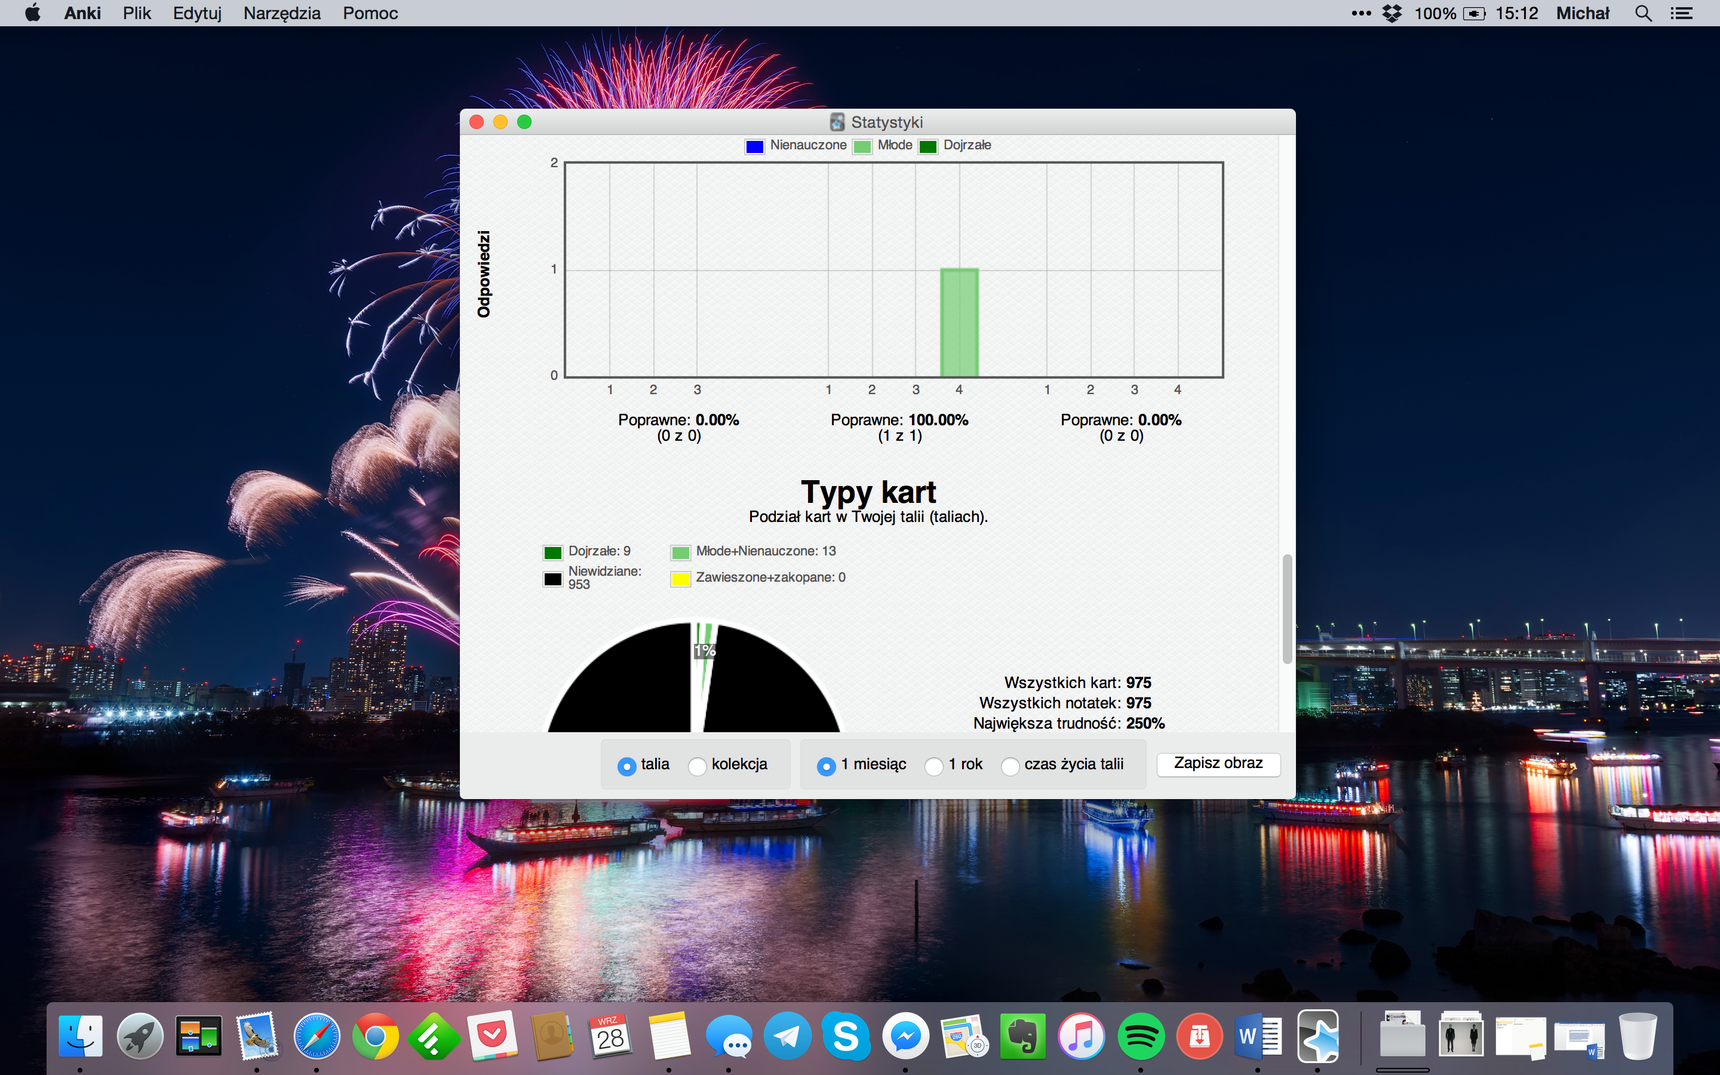Open Mission Control icon in dock
The height and width of the screenshot is (1075, 1720).
pos(198,1037)
